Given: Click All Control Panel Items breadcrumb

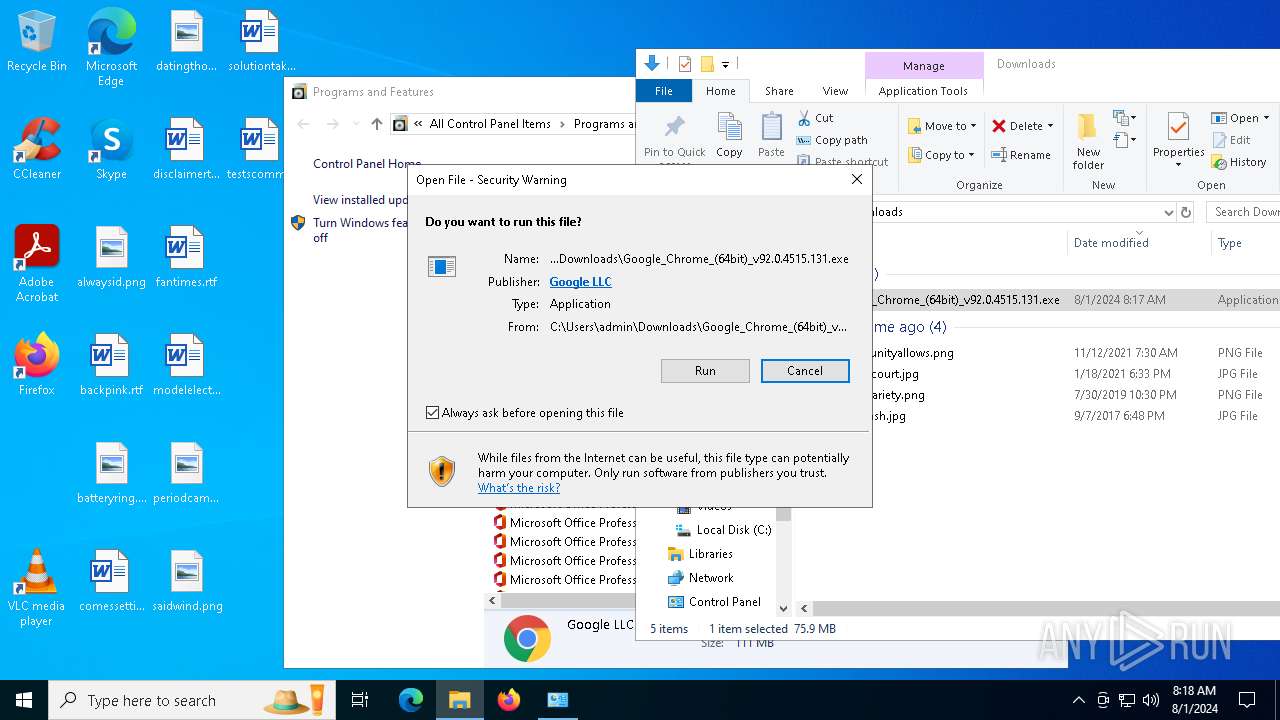Looking at the screenshot, I should 490,124.
